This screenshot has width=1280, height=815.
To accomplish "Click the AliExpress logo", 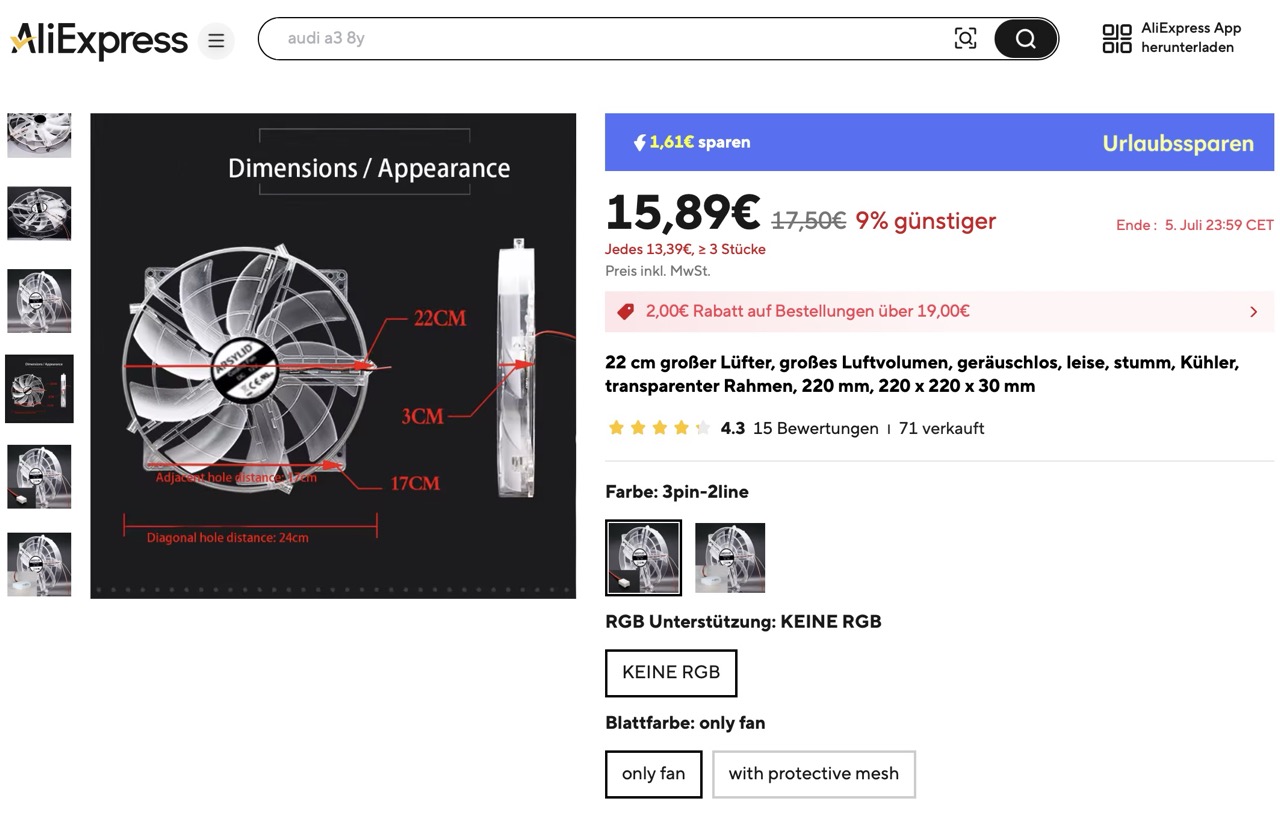I will [99, 40].
